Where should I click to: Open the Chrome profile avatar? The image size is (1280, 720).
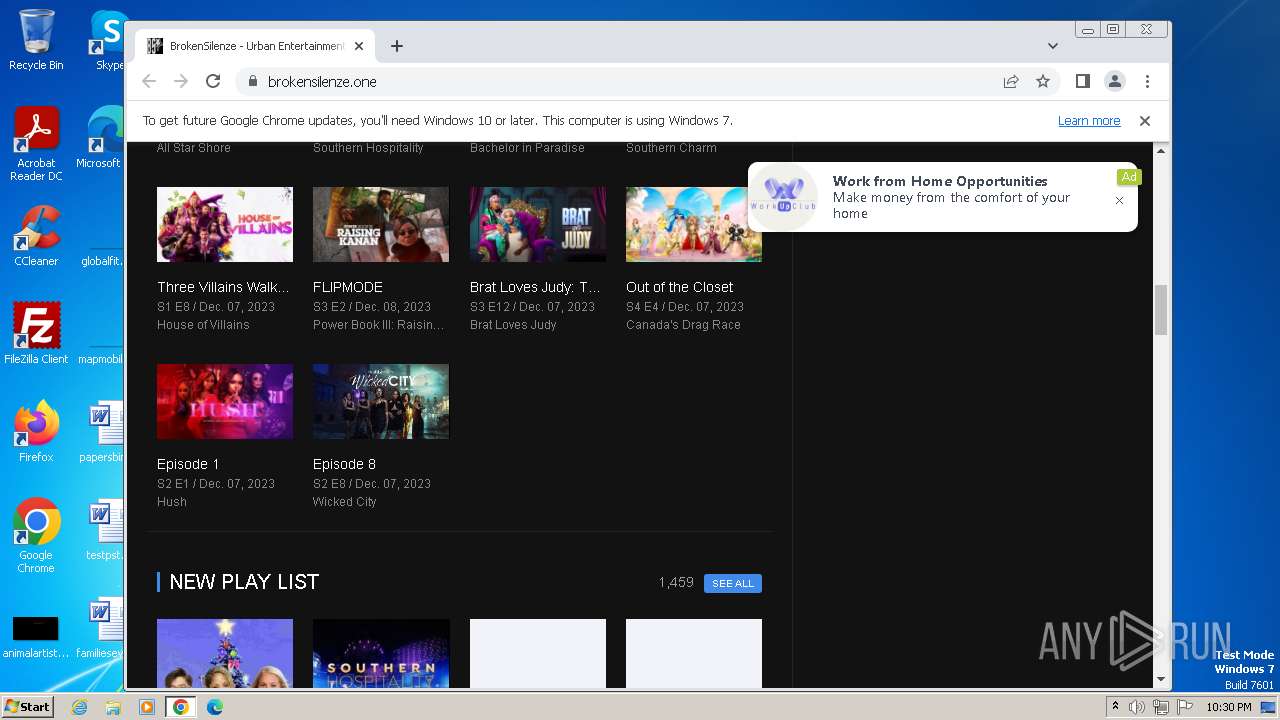point(1114,81)
